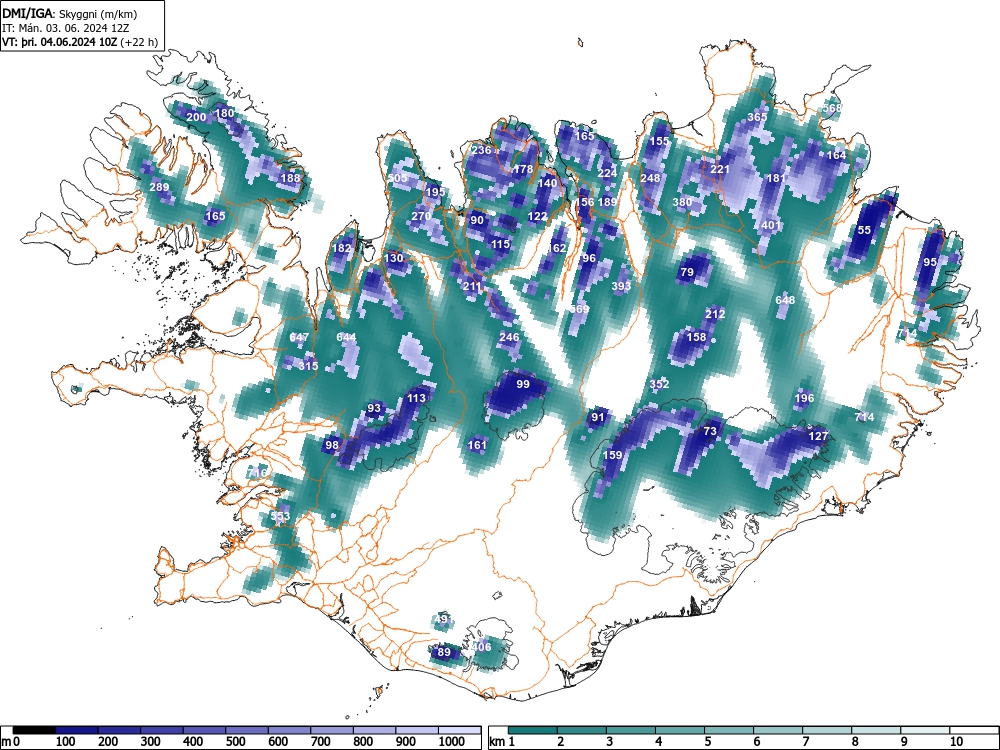Select the '644' map value
The width and height of the screenshot is (1000, 750).
click(346, 337)
